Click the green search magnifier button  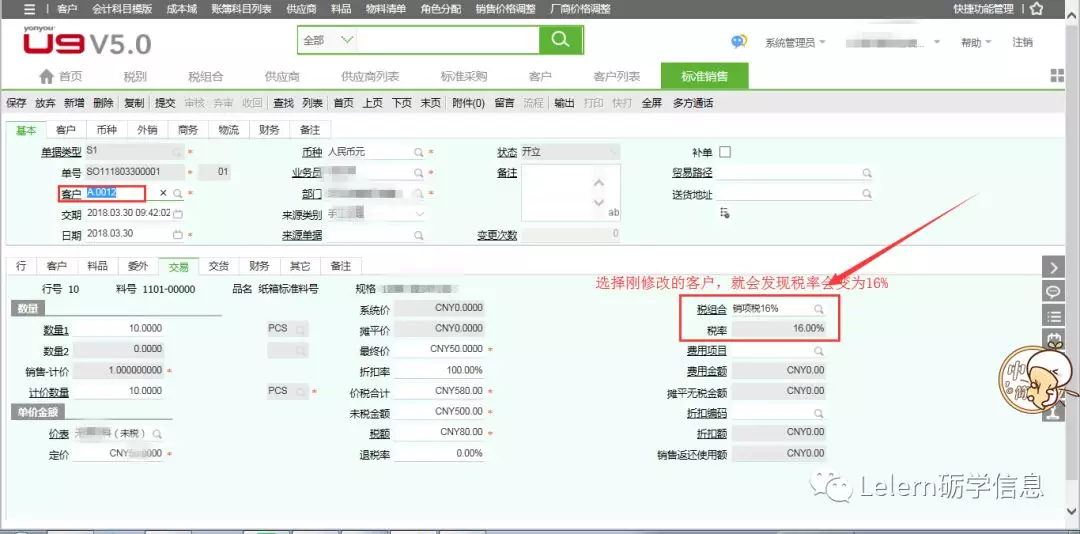click(561, 40)
